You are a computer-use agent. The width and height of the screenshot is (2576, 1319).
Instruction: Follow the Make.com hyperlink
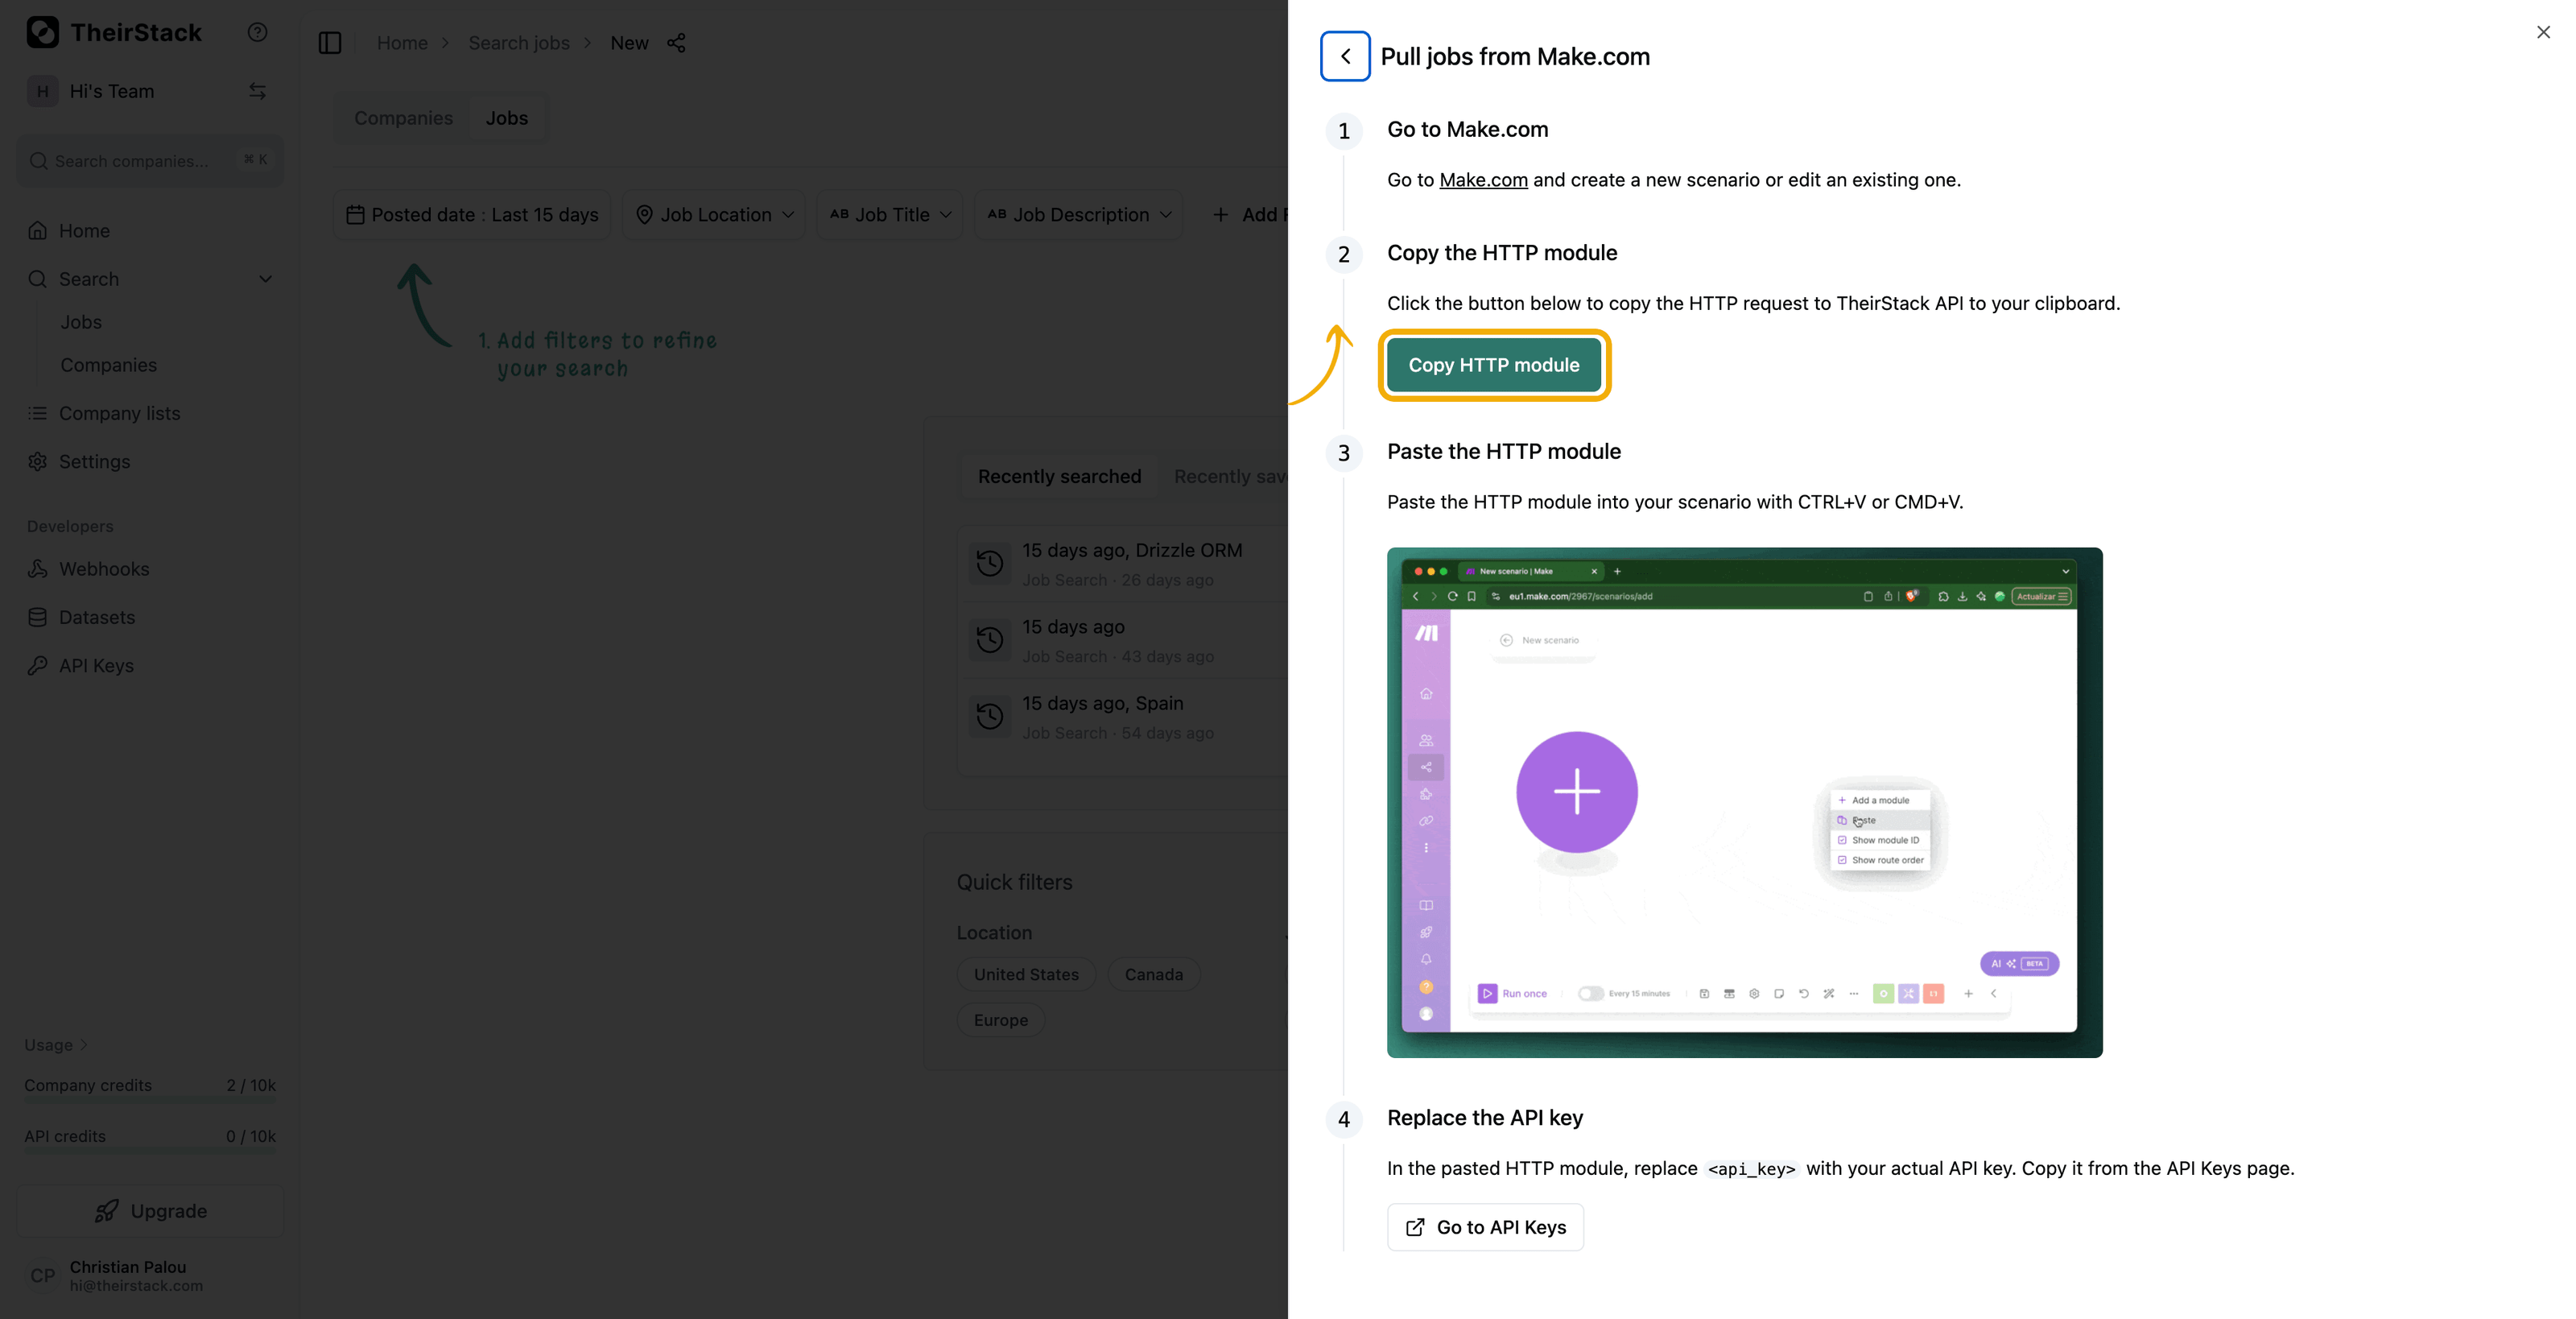click(x=1483, y=180)
